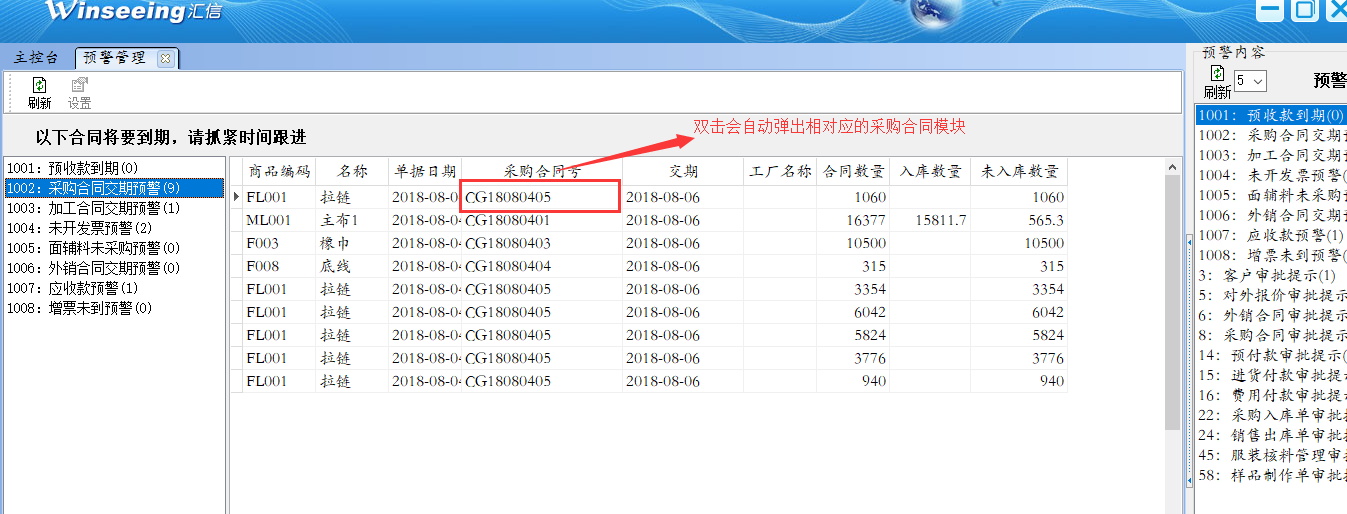Select 6: 外销合同审批提示 in right panel
The width and height of the screenshot is (1347, 514).
pyautogui.click(x=1271, y=315)
